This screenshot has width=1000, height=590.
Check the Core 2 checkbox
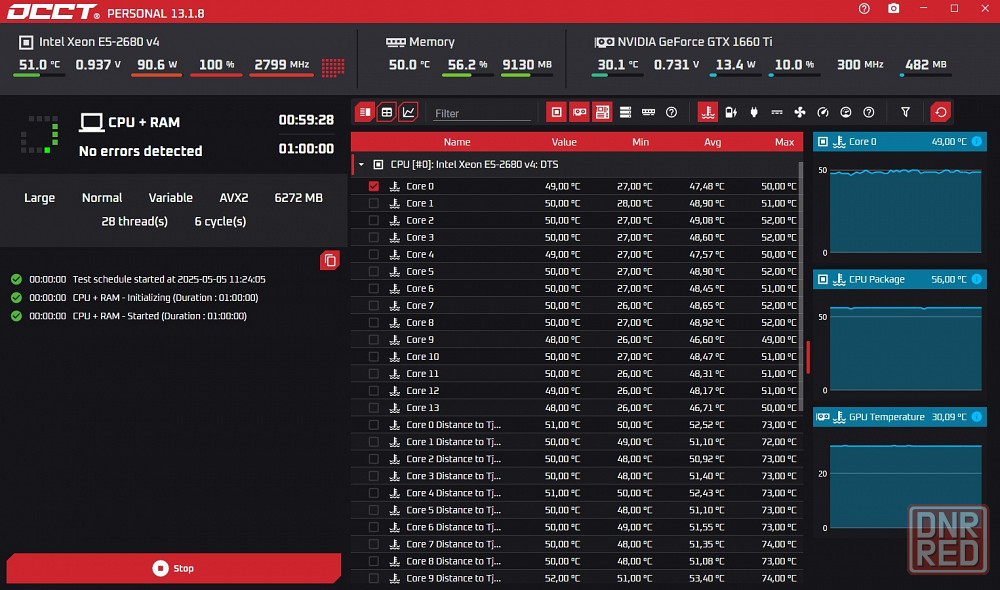coord(374,220)
